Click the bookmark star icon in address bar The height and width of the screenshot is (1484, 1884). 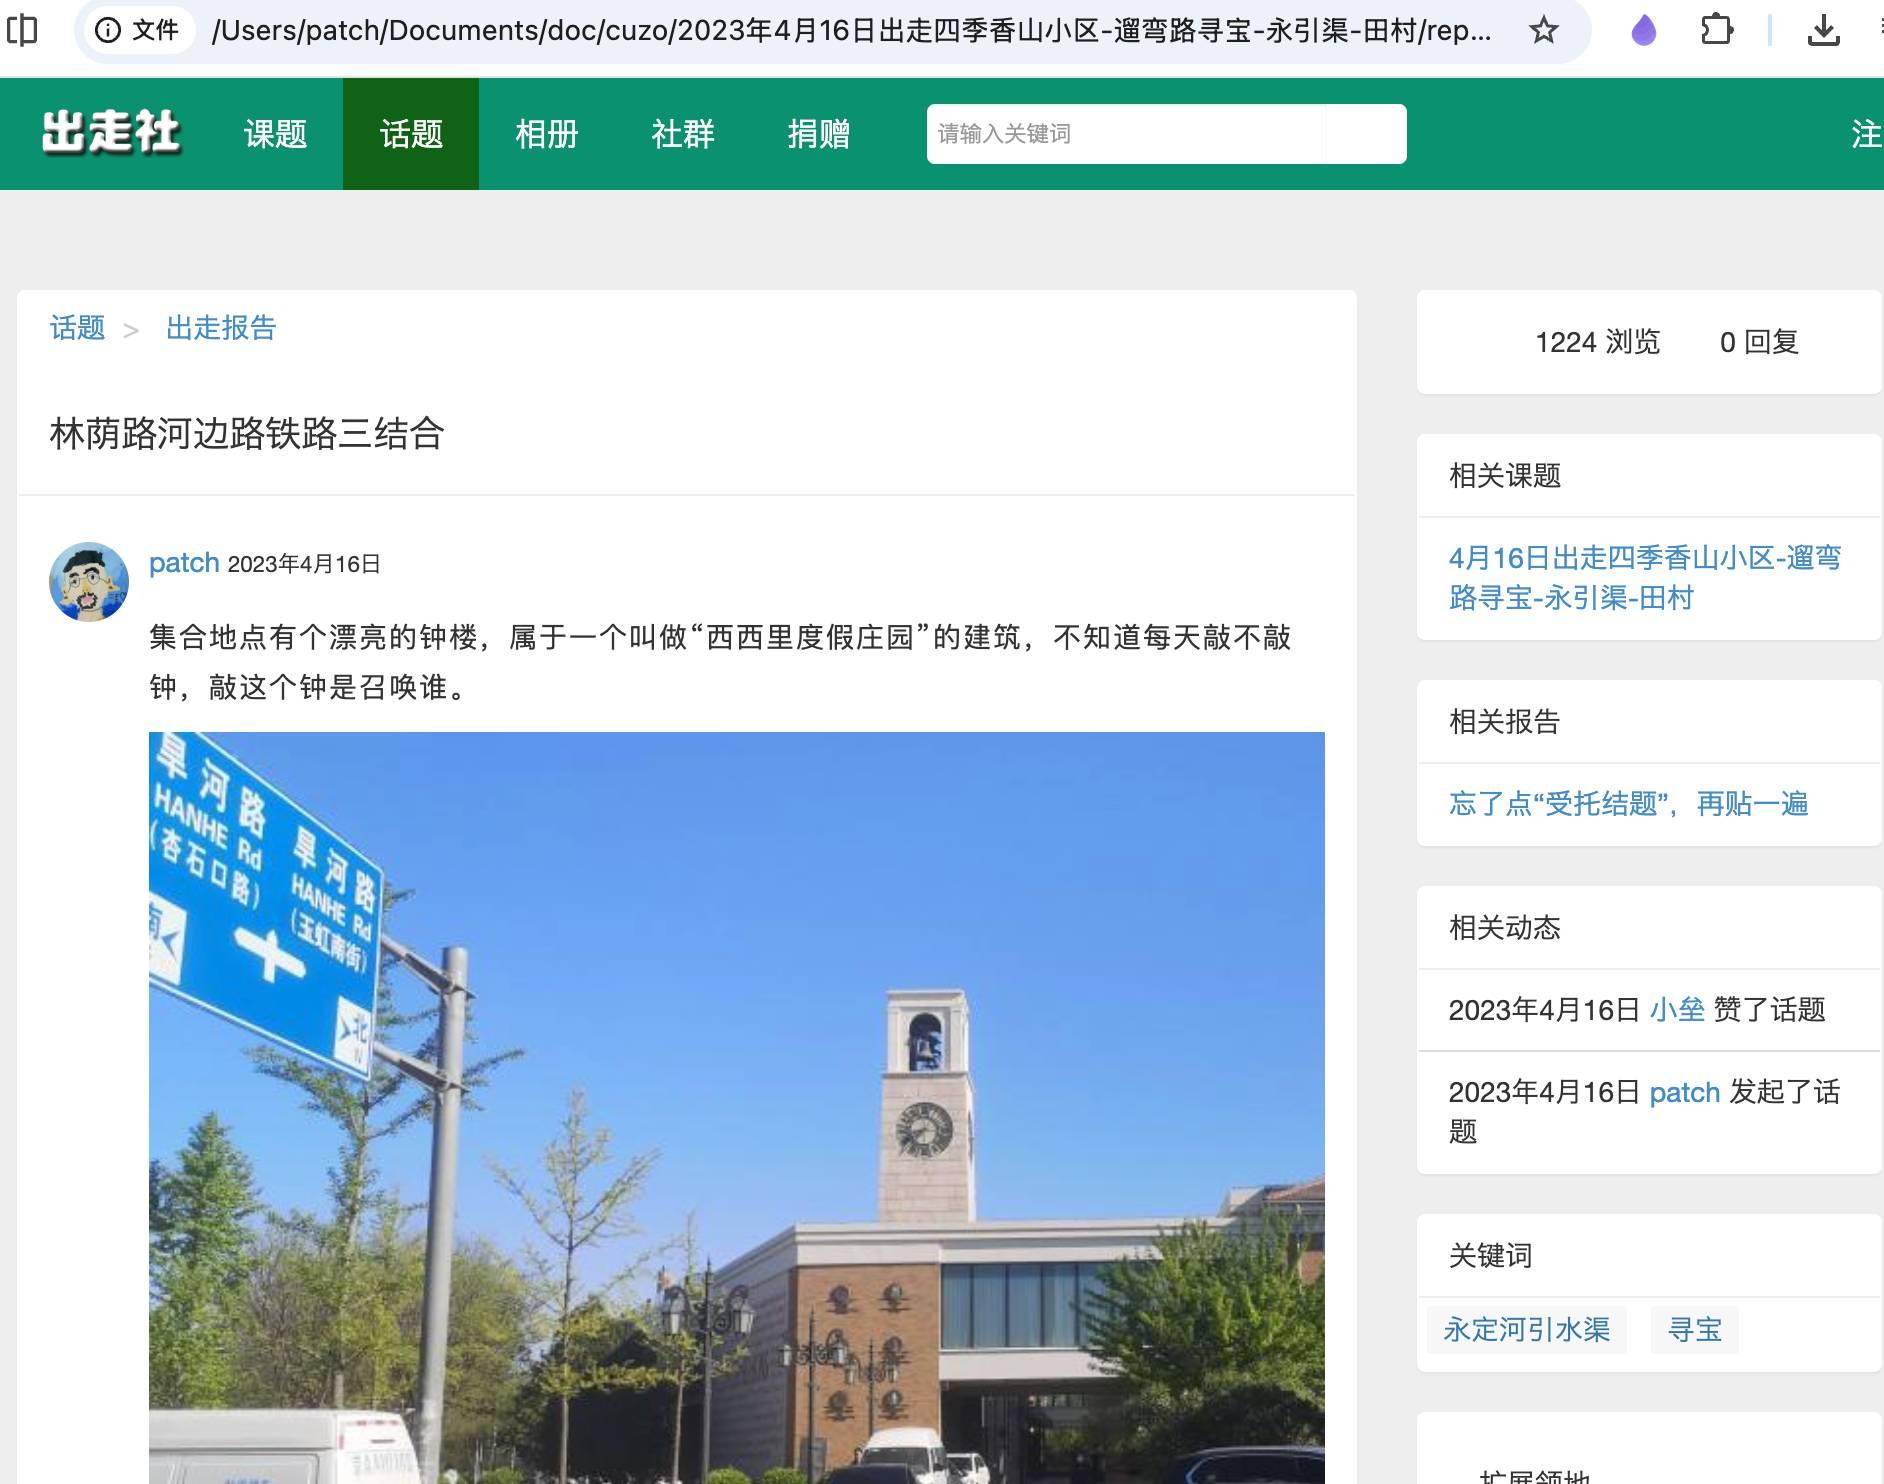[x=1544, y=31]
